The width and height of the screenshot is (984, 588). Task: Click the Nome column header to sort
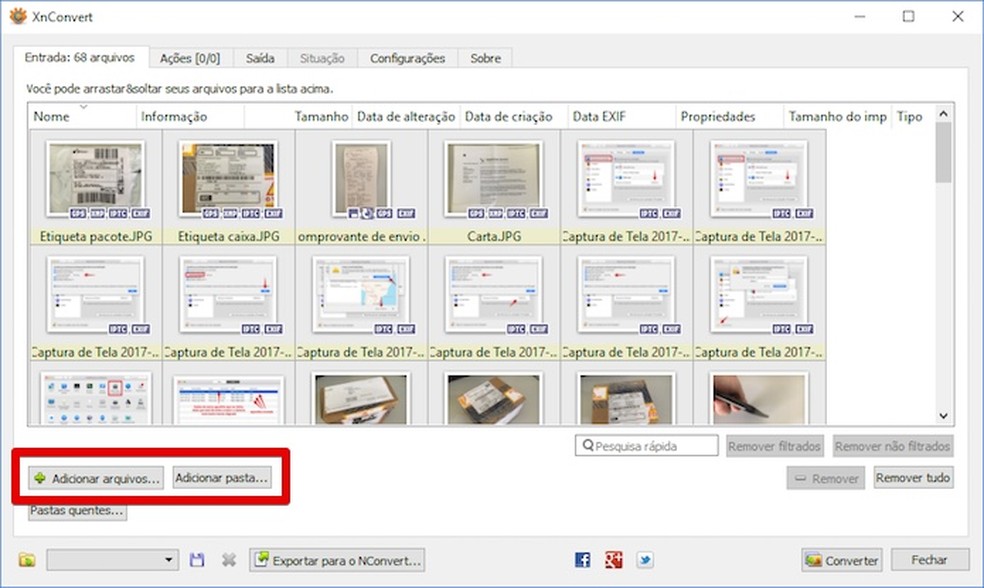tap(53, 115)
